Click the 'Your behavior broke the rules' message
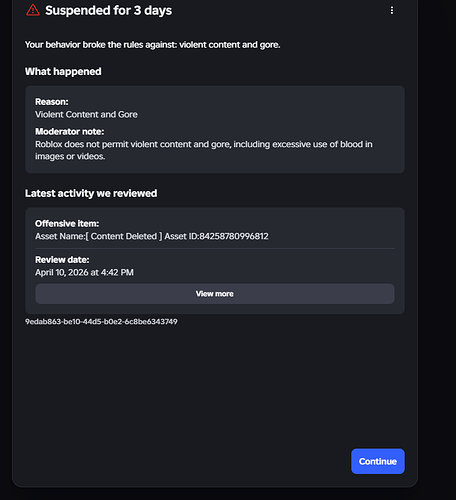 click(x=153, y=45)
